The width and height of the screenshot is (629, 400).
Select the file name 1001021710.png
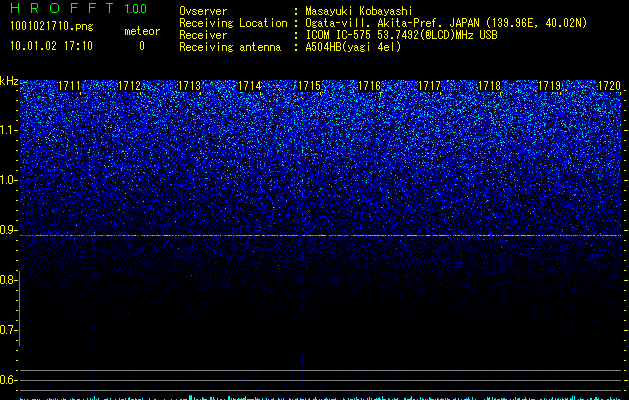[x=52, y=26]
